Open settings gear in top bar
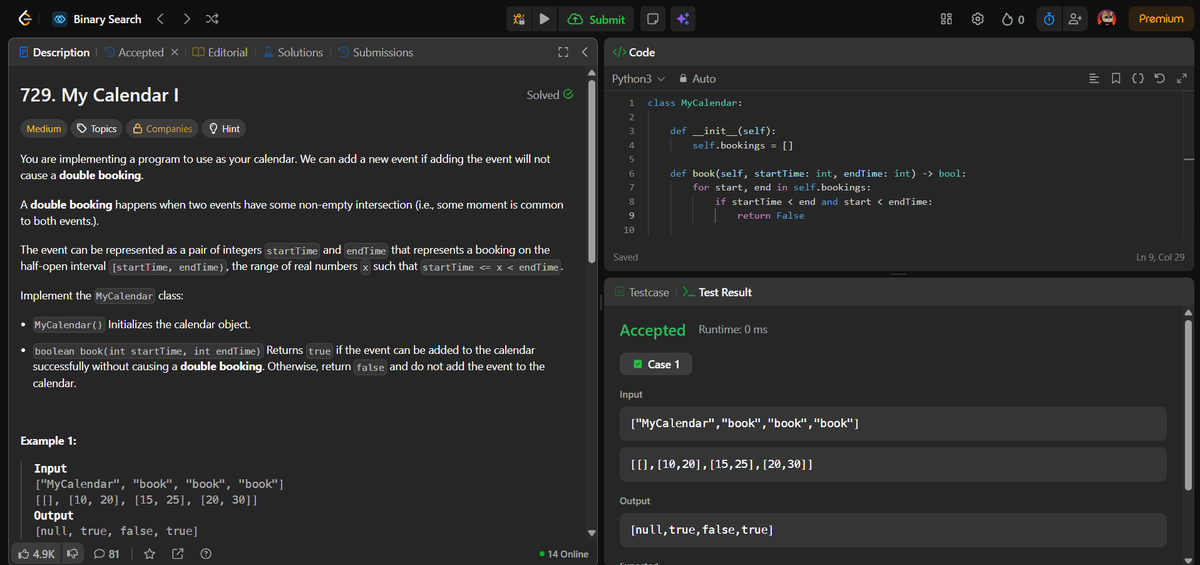1200x565 pixels. click(x=979, y=19)
